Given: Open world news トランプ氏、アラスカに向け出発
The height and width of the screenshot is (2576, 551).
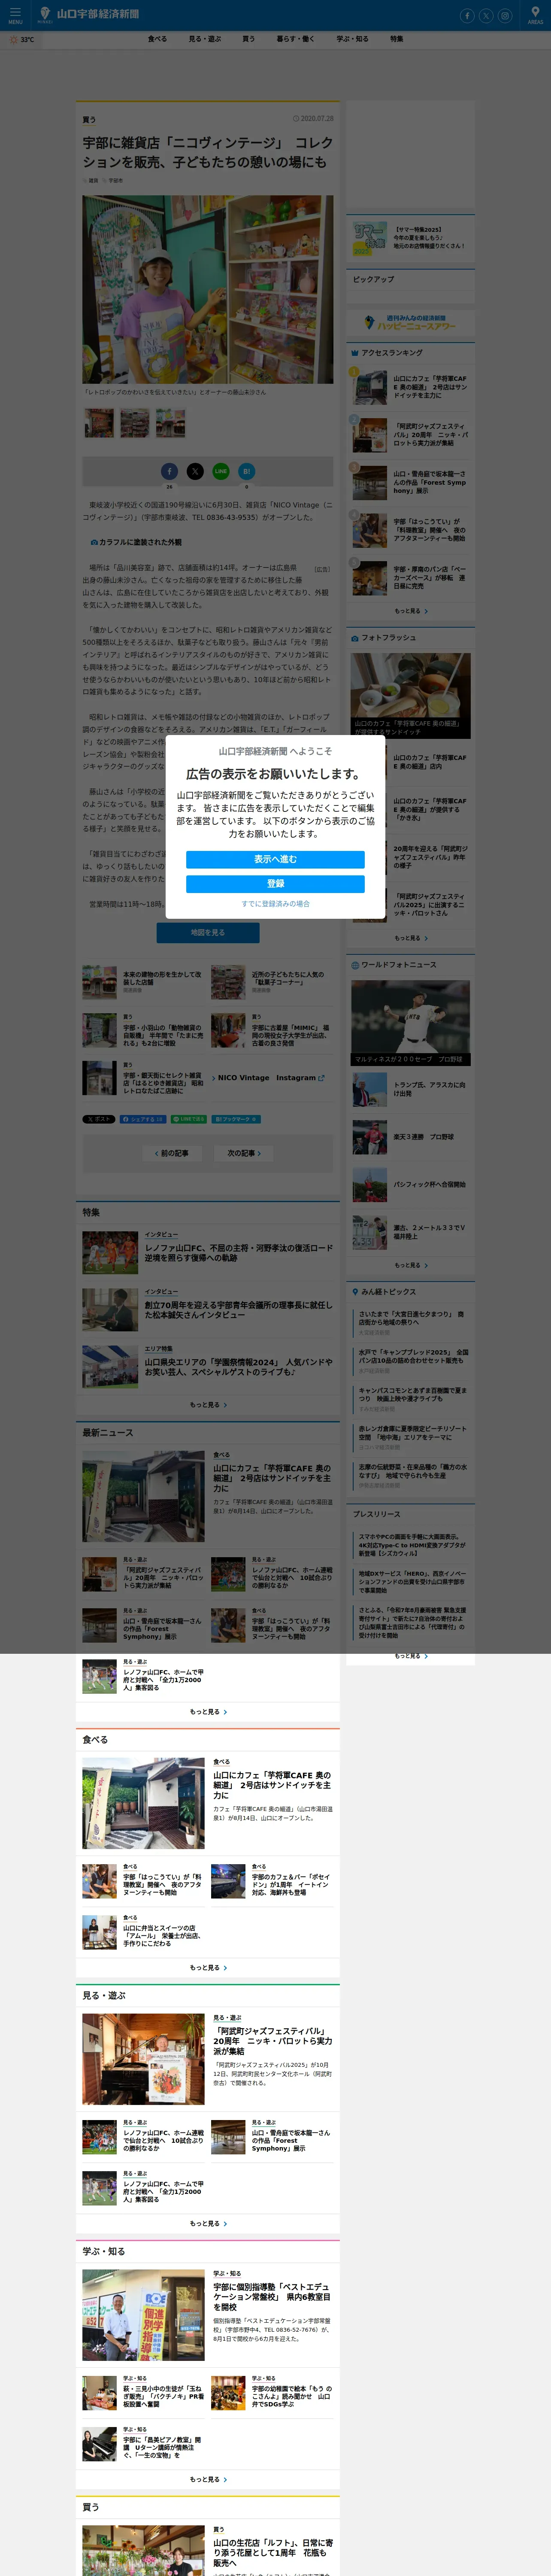Looking at the screenshot, I should [x=430, y=1089].
